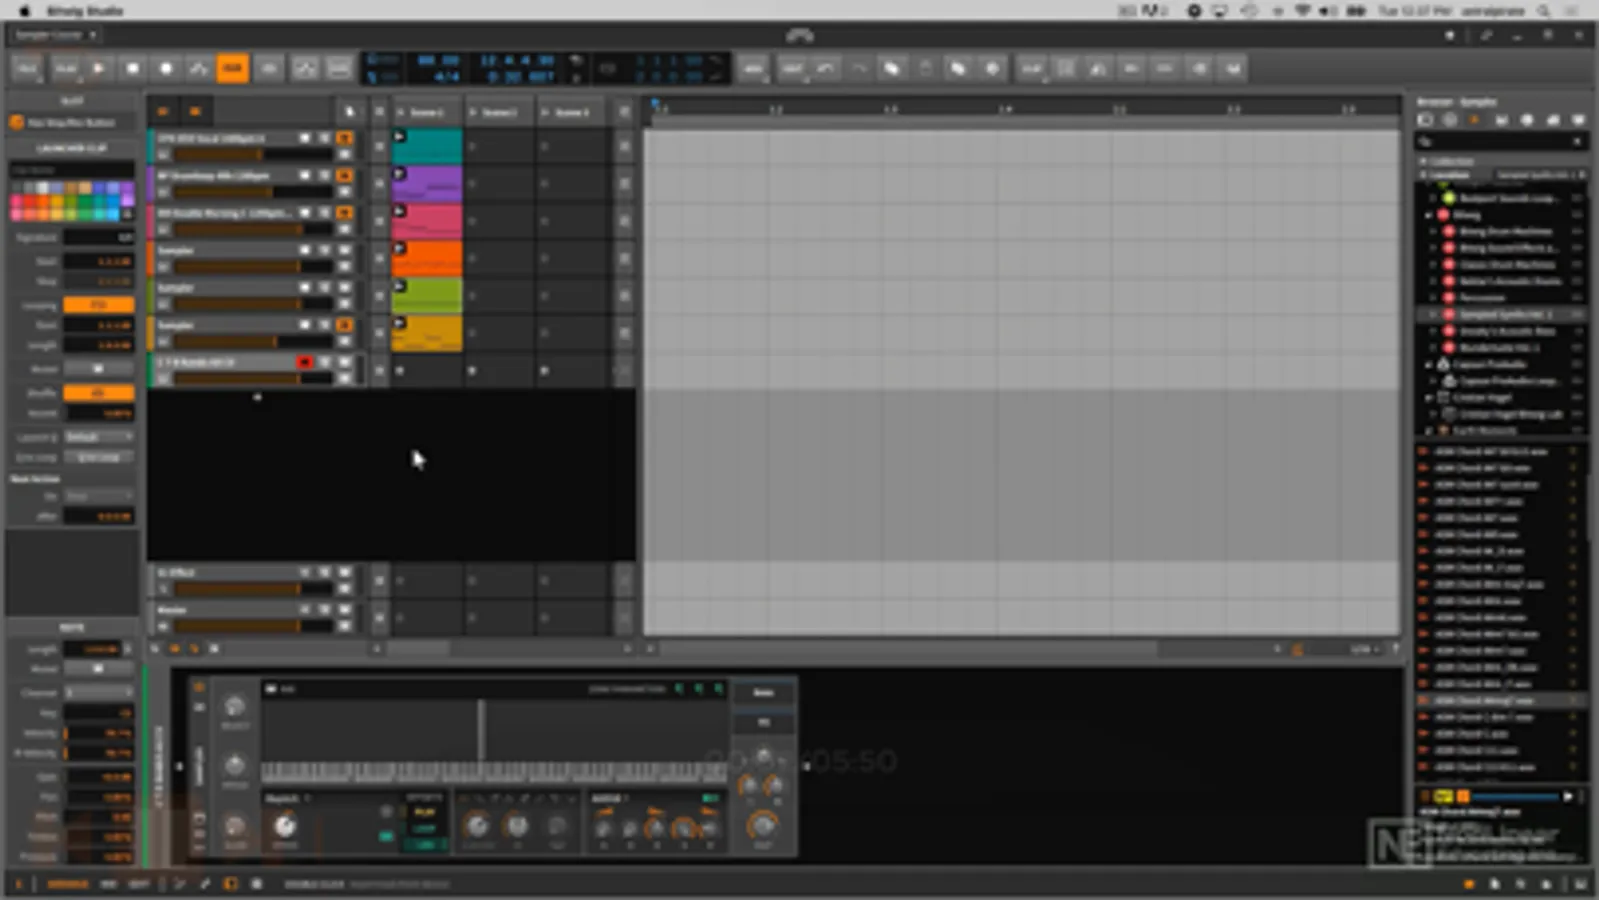Adjust the yellow Sampler track volume fader

pos(253,342)
